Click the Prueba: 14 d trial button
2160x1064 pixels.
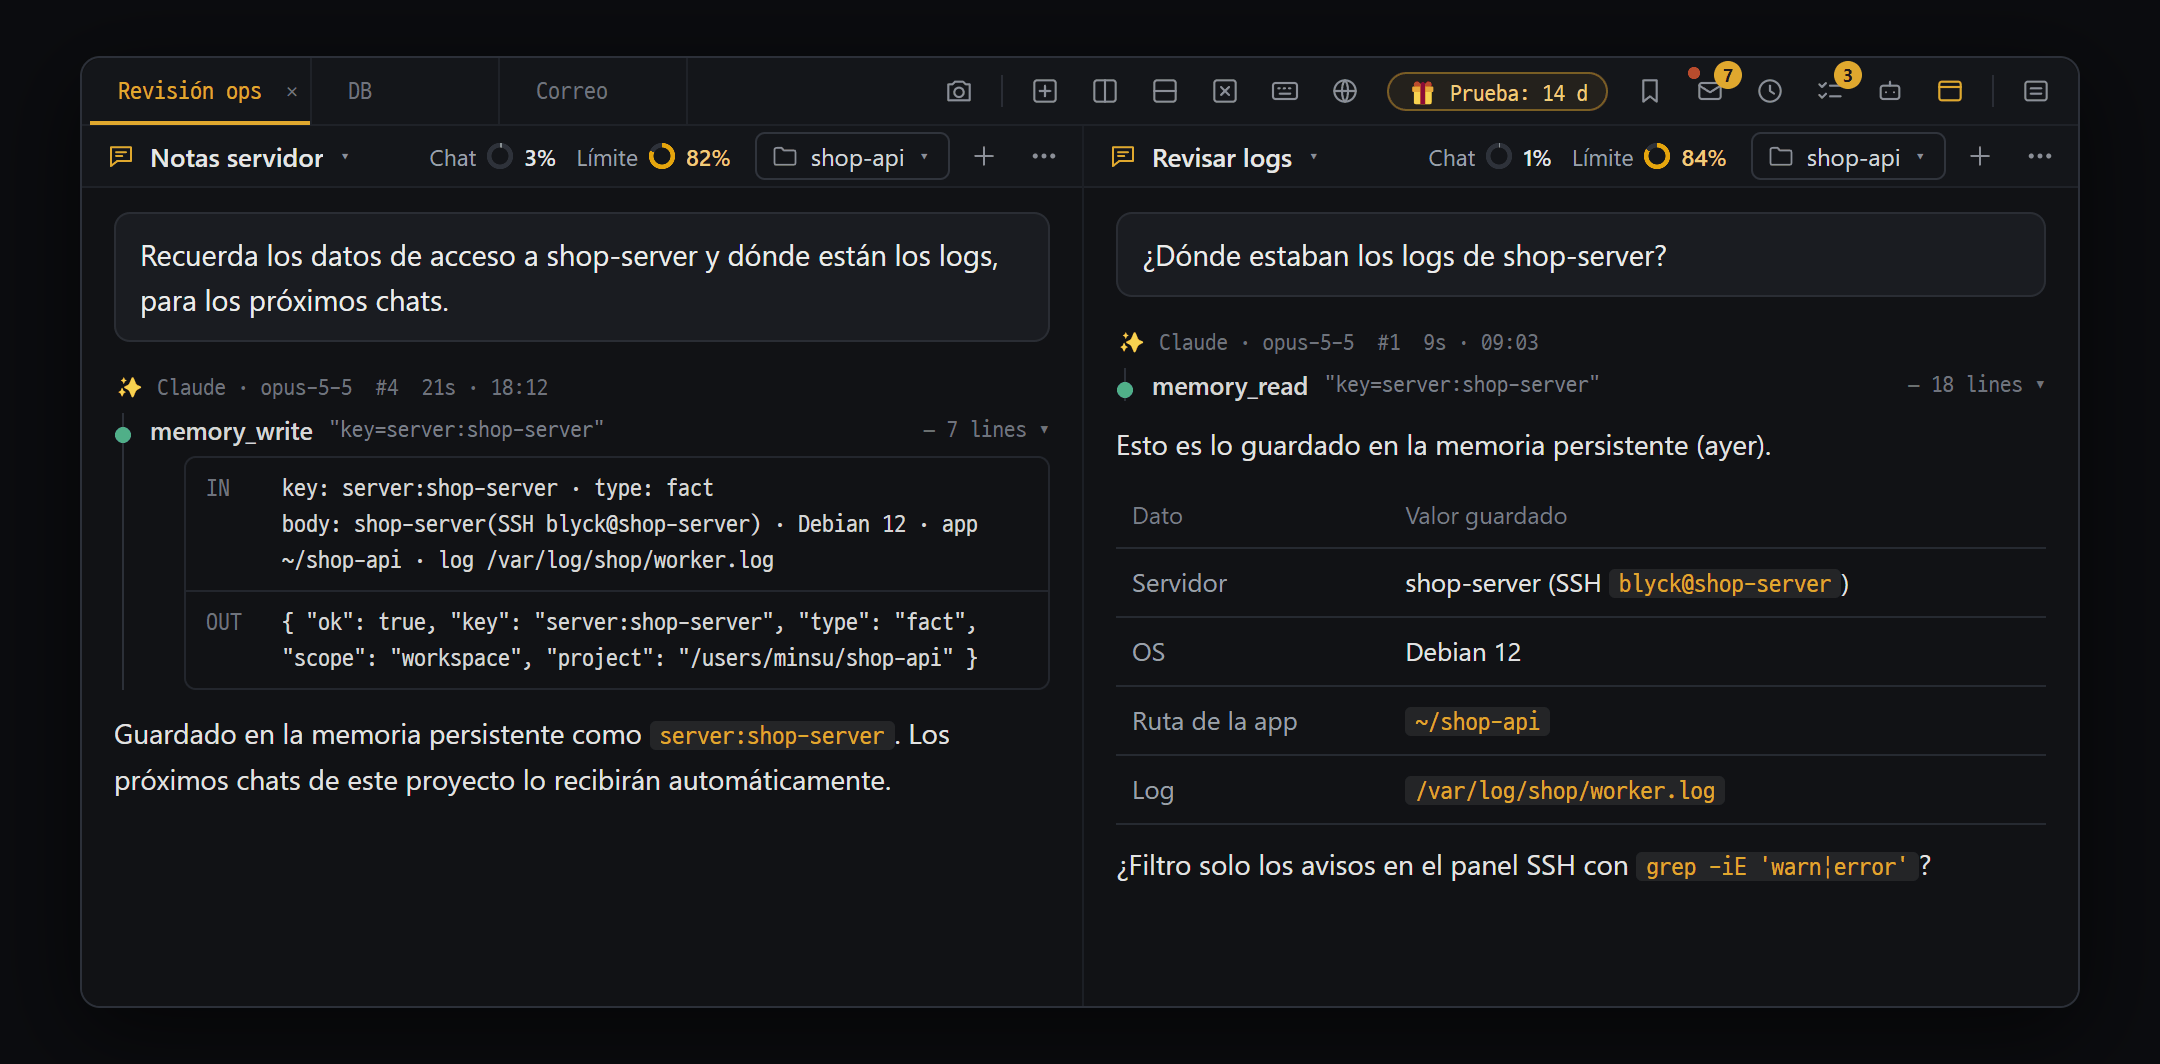(1497, 92)
